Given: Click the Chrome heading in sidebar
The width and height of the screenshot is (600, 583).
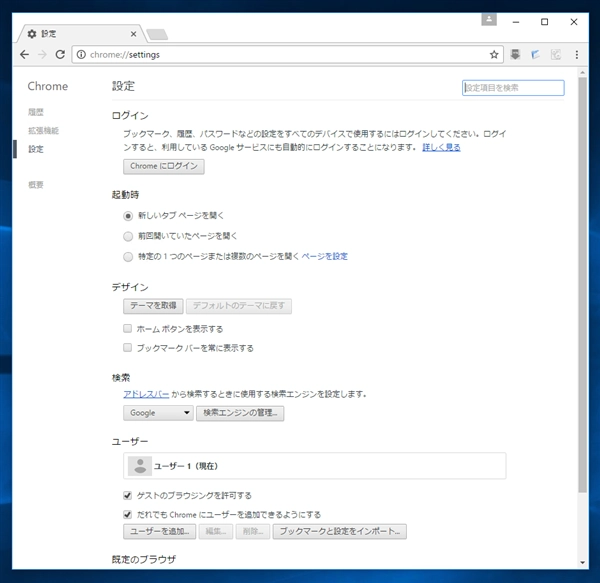Looking at the screenshot, I should click(x=48, y=86).
